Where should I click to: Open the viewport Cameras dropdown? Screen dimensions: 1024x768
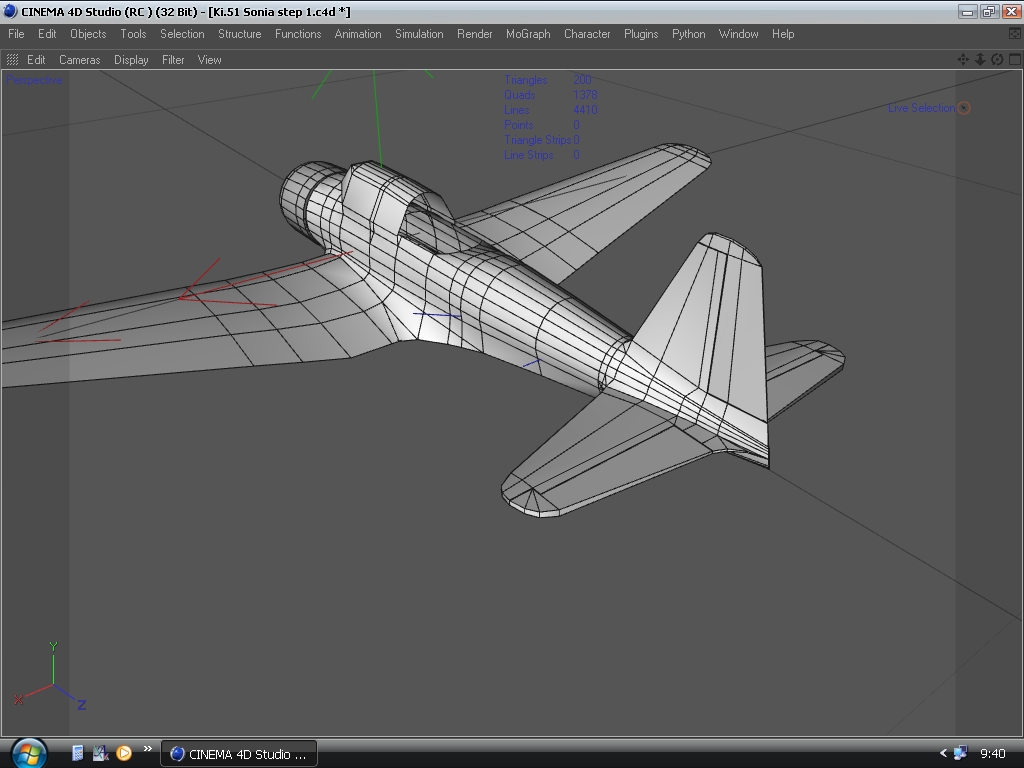pos(79,60)
